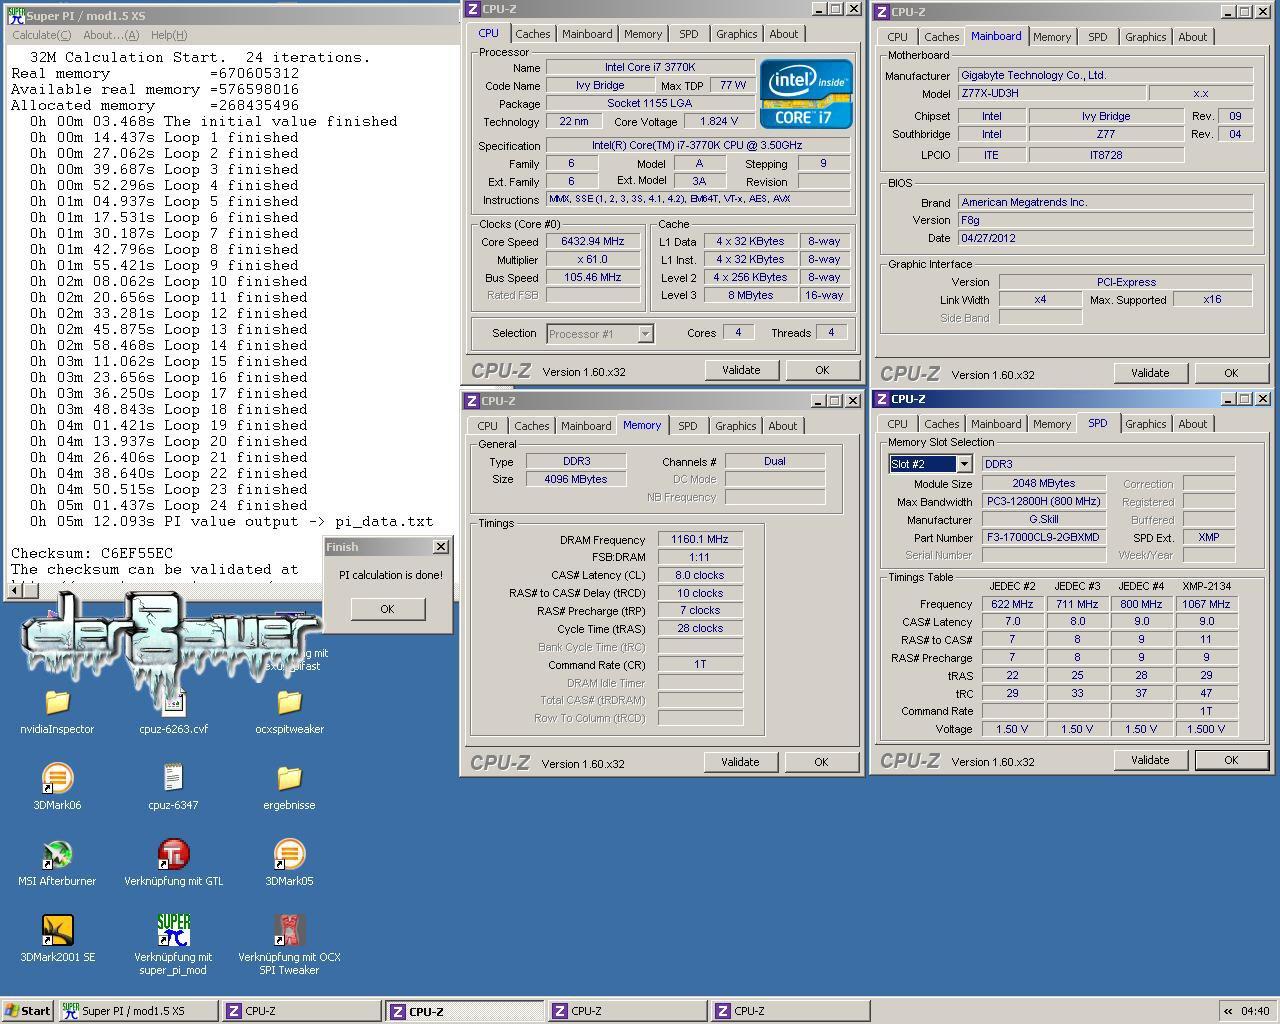Image resolution: width=1280 pixels, height=1024 pixels.
Task: Click OK in the SPD window
Action: pyautogui.click(x=1231, y=760)
